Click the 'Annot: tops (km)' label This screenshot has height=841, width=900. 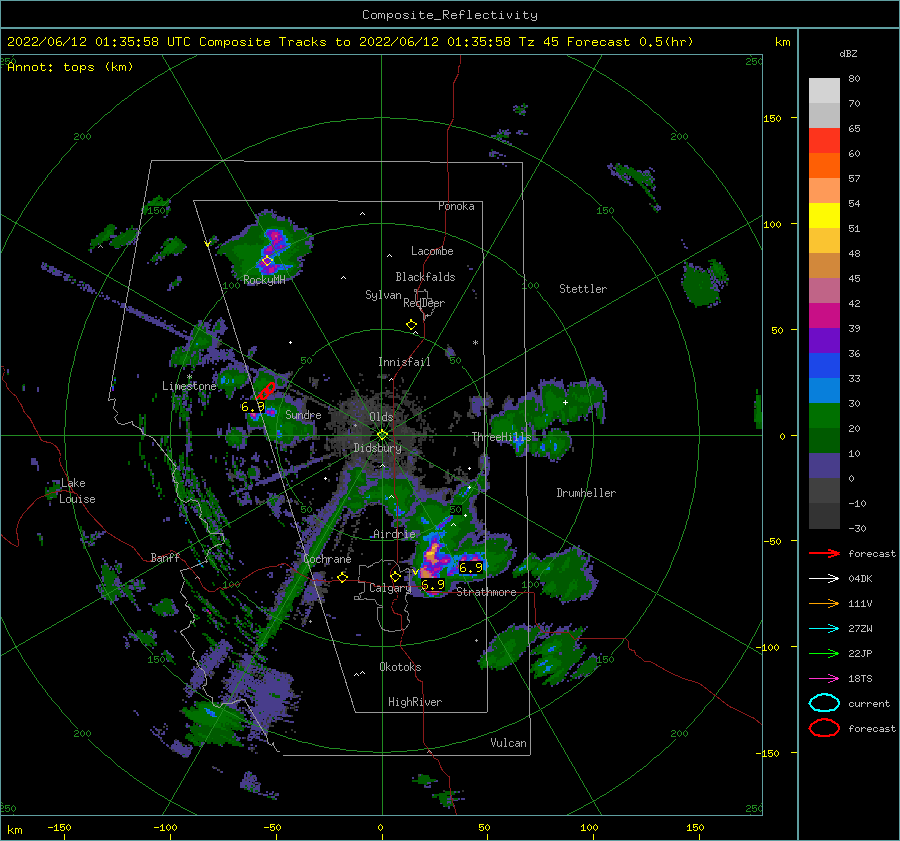pos(70,67)
